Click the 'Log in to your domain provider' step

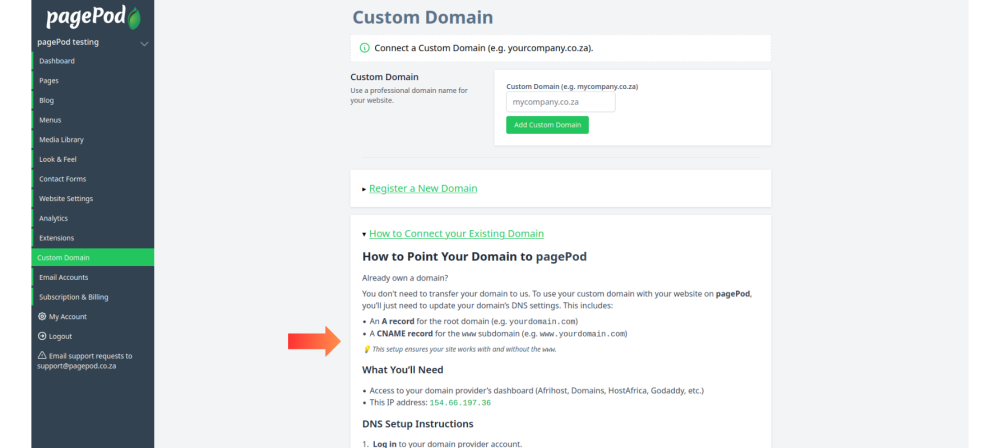447,444
